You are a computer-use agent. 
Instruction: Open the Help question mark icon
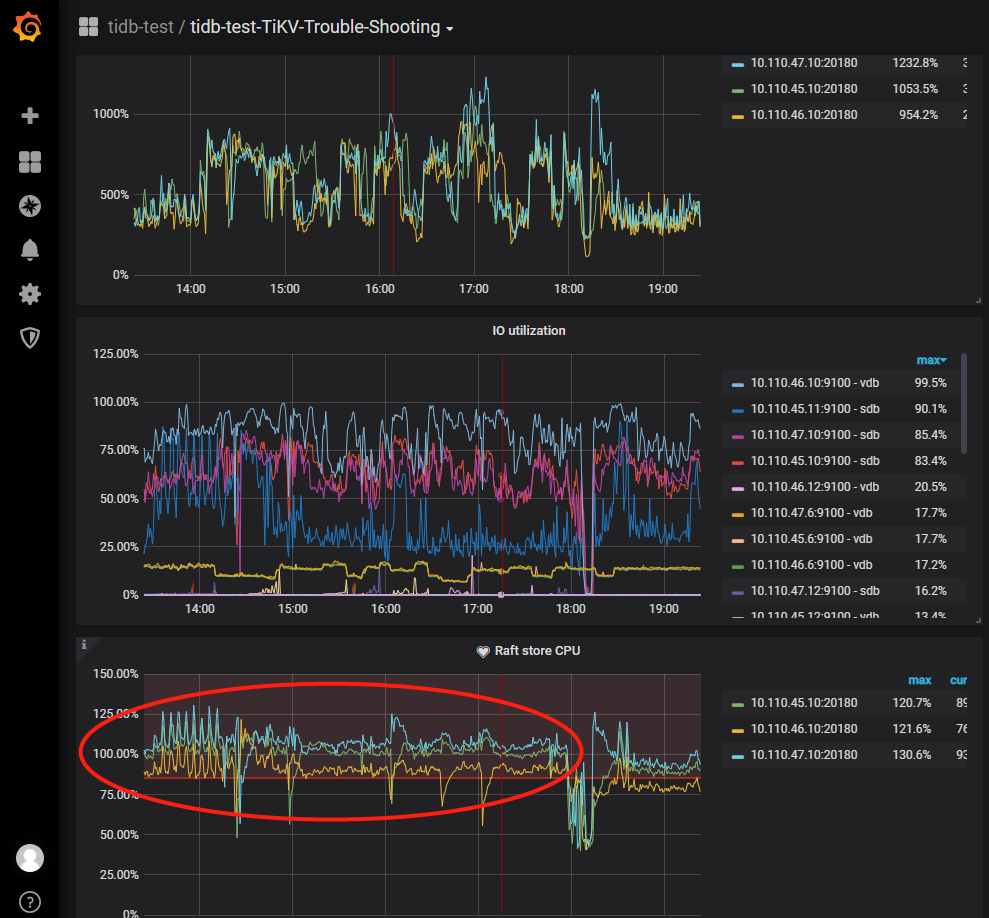(x=30, y=902)
